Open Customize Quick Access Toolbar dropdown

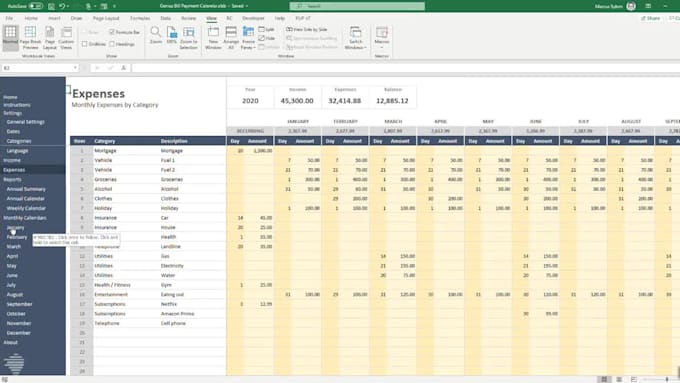pyautogui.click(x=114, y=6)
